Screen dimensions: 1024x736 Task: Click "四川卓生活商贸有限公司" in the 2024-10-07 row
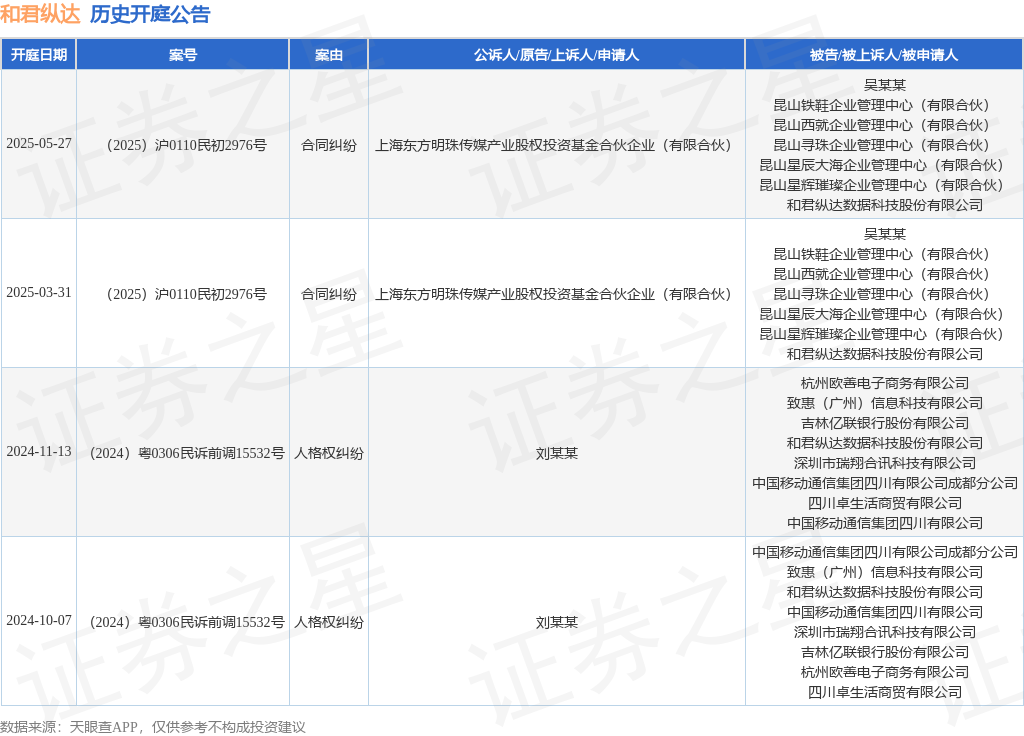pos(884,692)
